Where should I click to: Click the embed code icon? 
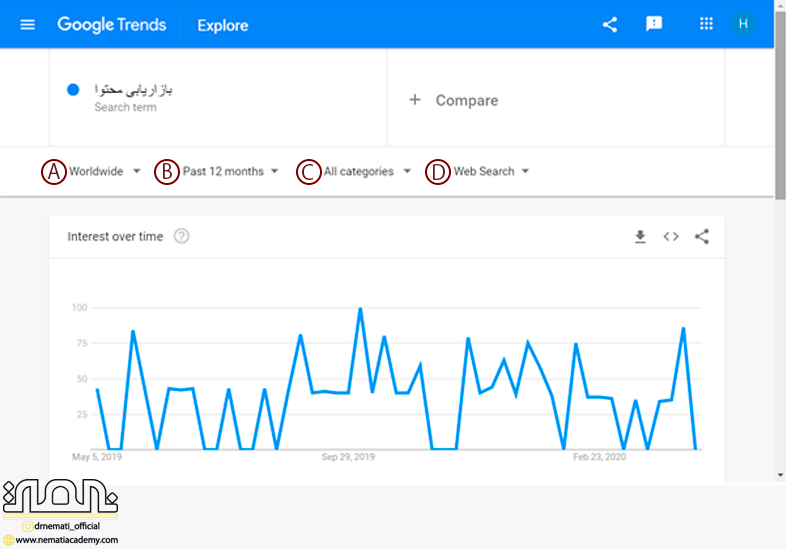pyautogui.click(x=671, y=237)
